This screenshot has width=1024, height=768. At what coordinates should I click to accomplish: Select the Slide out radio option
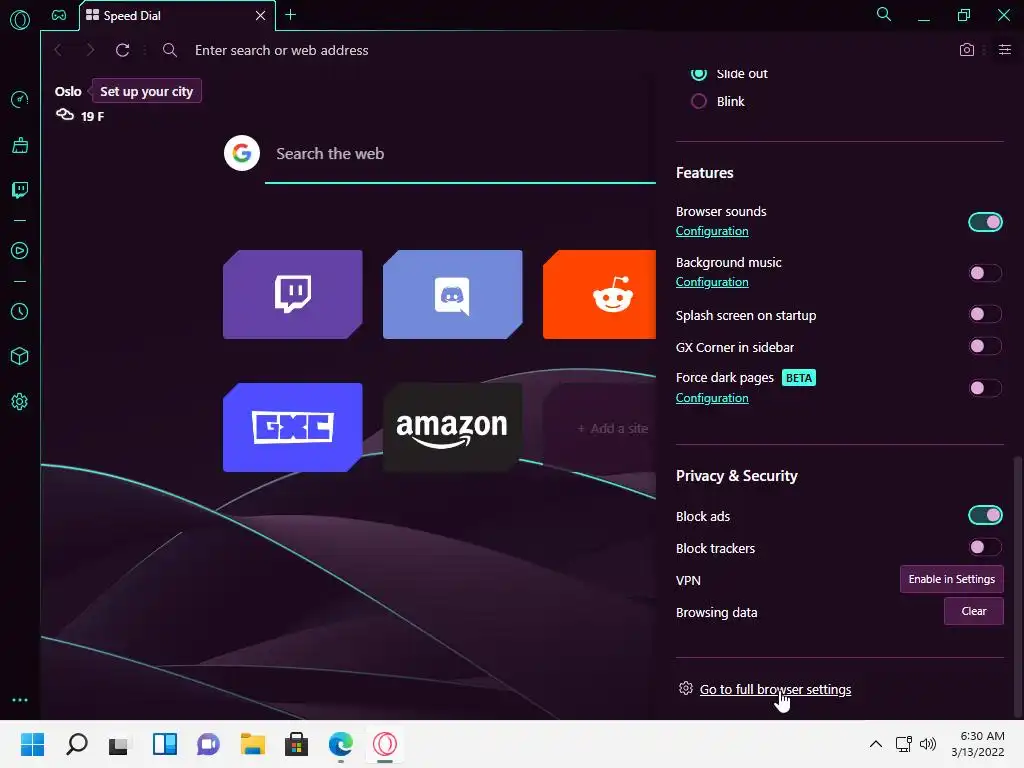coord(699,73)
